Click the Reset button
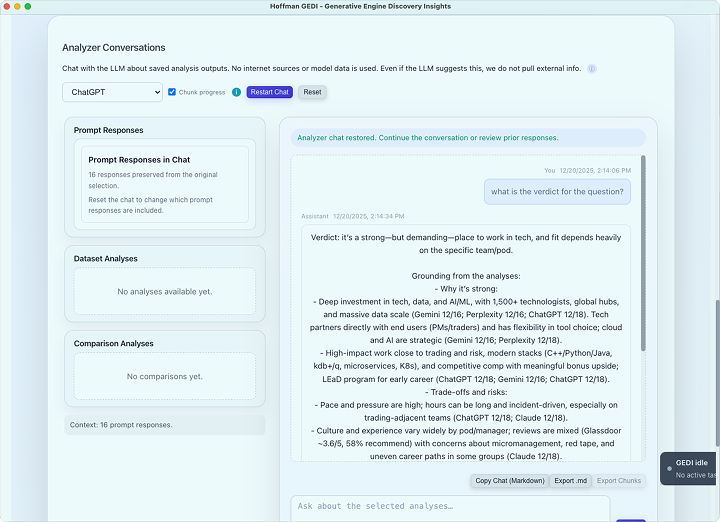The height and width of the screenshot is (522, 720). coord(312,92)
